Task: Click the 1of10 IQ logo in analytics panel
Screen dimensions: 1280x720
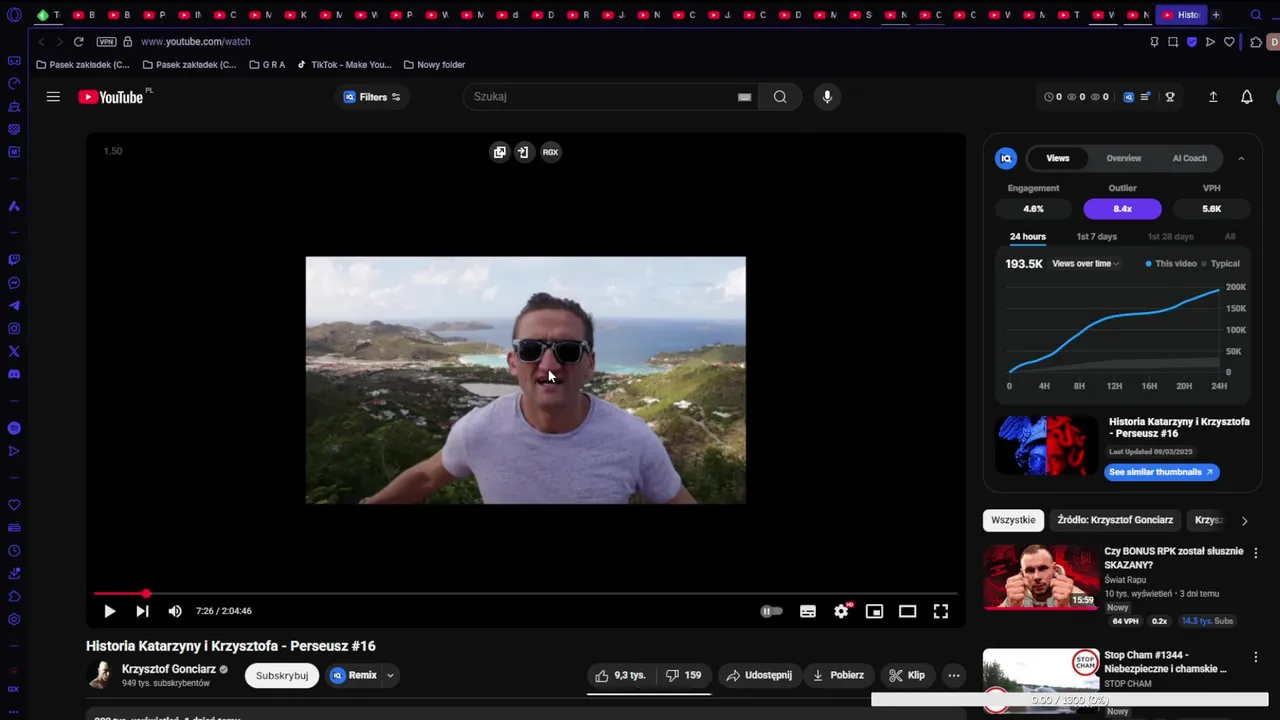Action: coord(1006,158)
